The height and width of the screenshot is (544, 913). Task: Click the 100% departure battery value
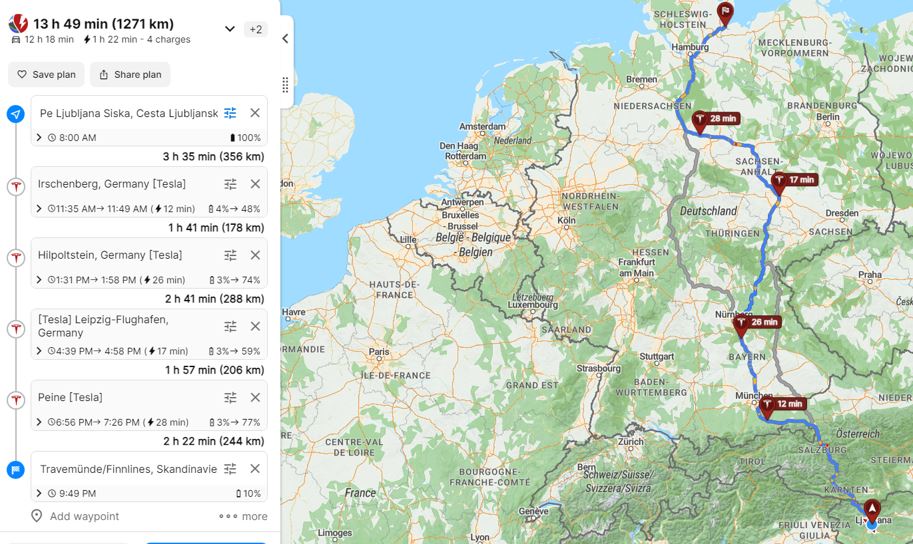tap(245, 137)
